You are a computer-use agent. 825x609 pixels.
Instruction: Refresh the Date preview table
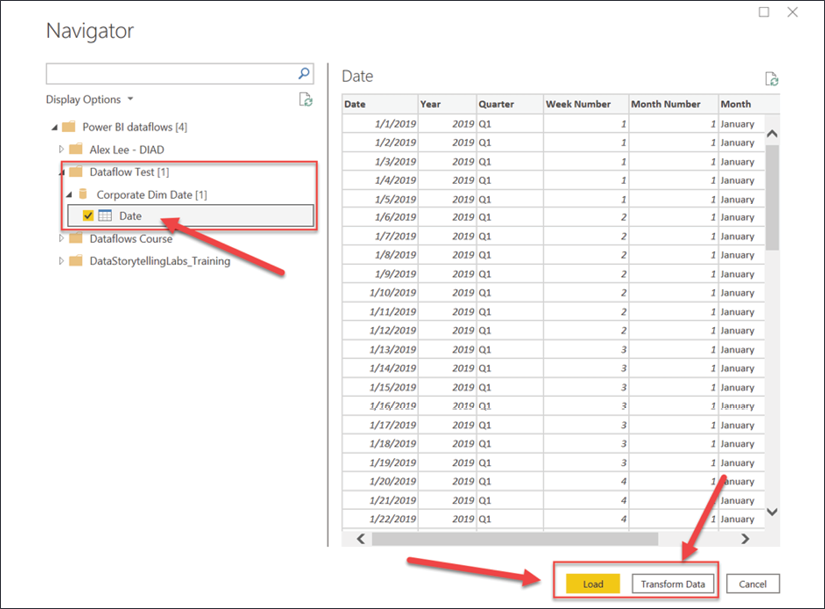pyautogui.click(x=771, y=79)
